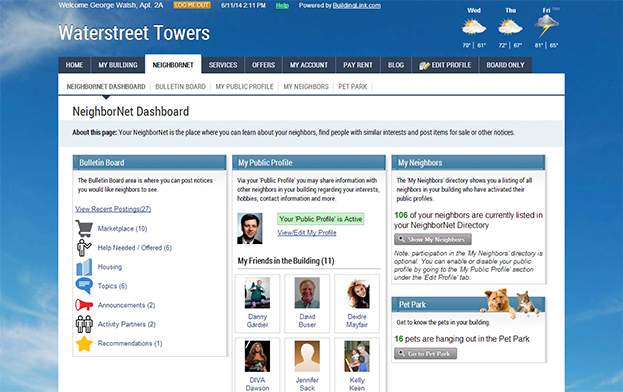Follow the View/Edit My Profile link

pos(307,233)
